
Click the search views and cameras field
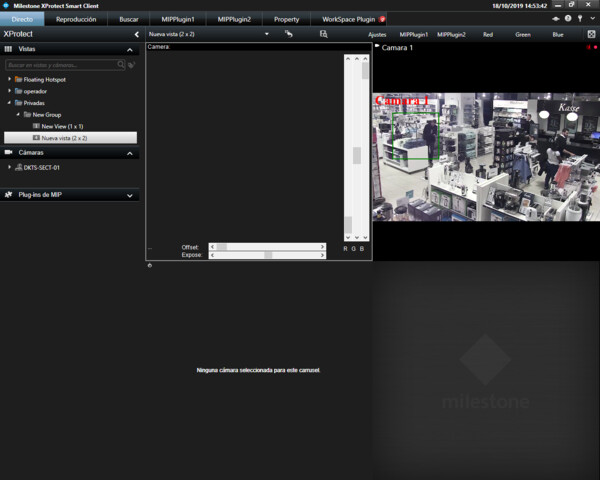(x=60, y=64)
